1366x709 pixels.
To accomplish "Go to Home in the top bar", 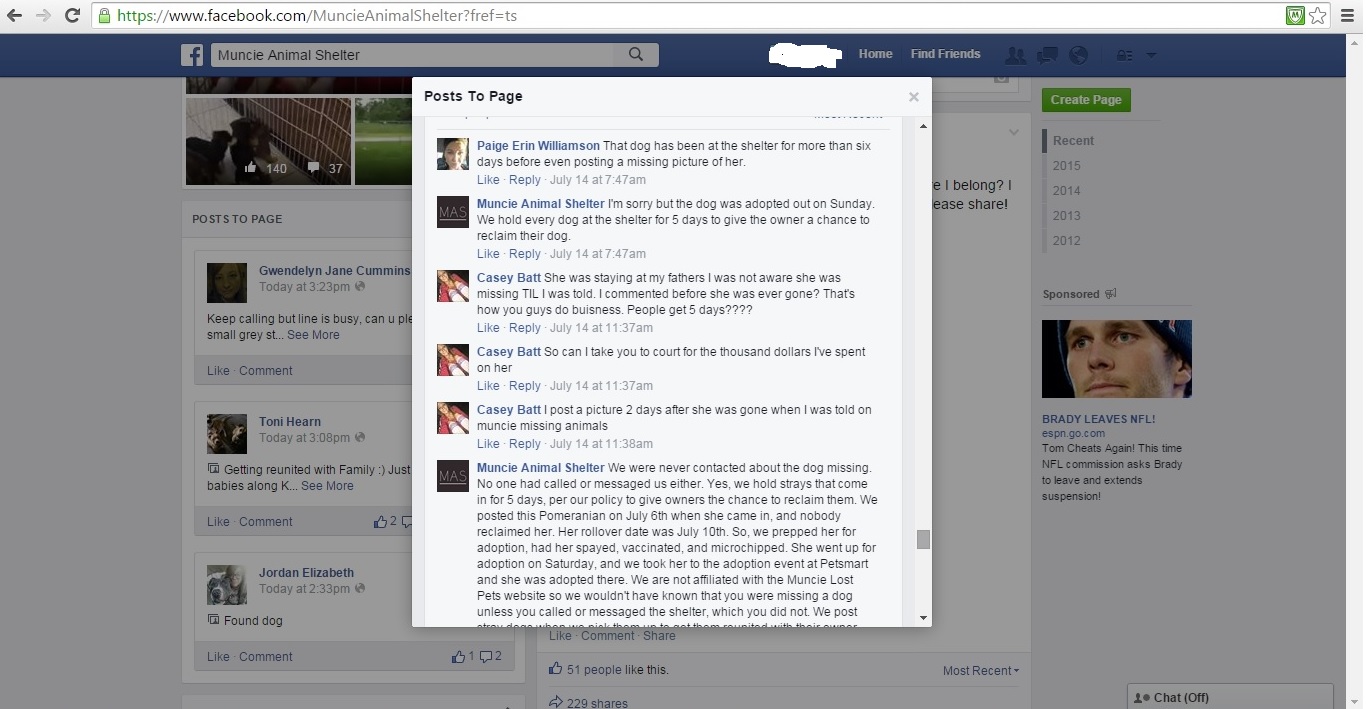I will click(x=875, y=54).
